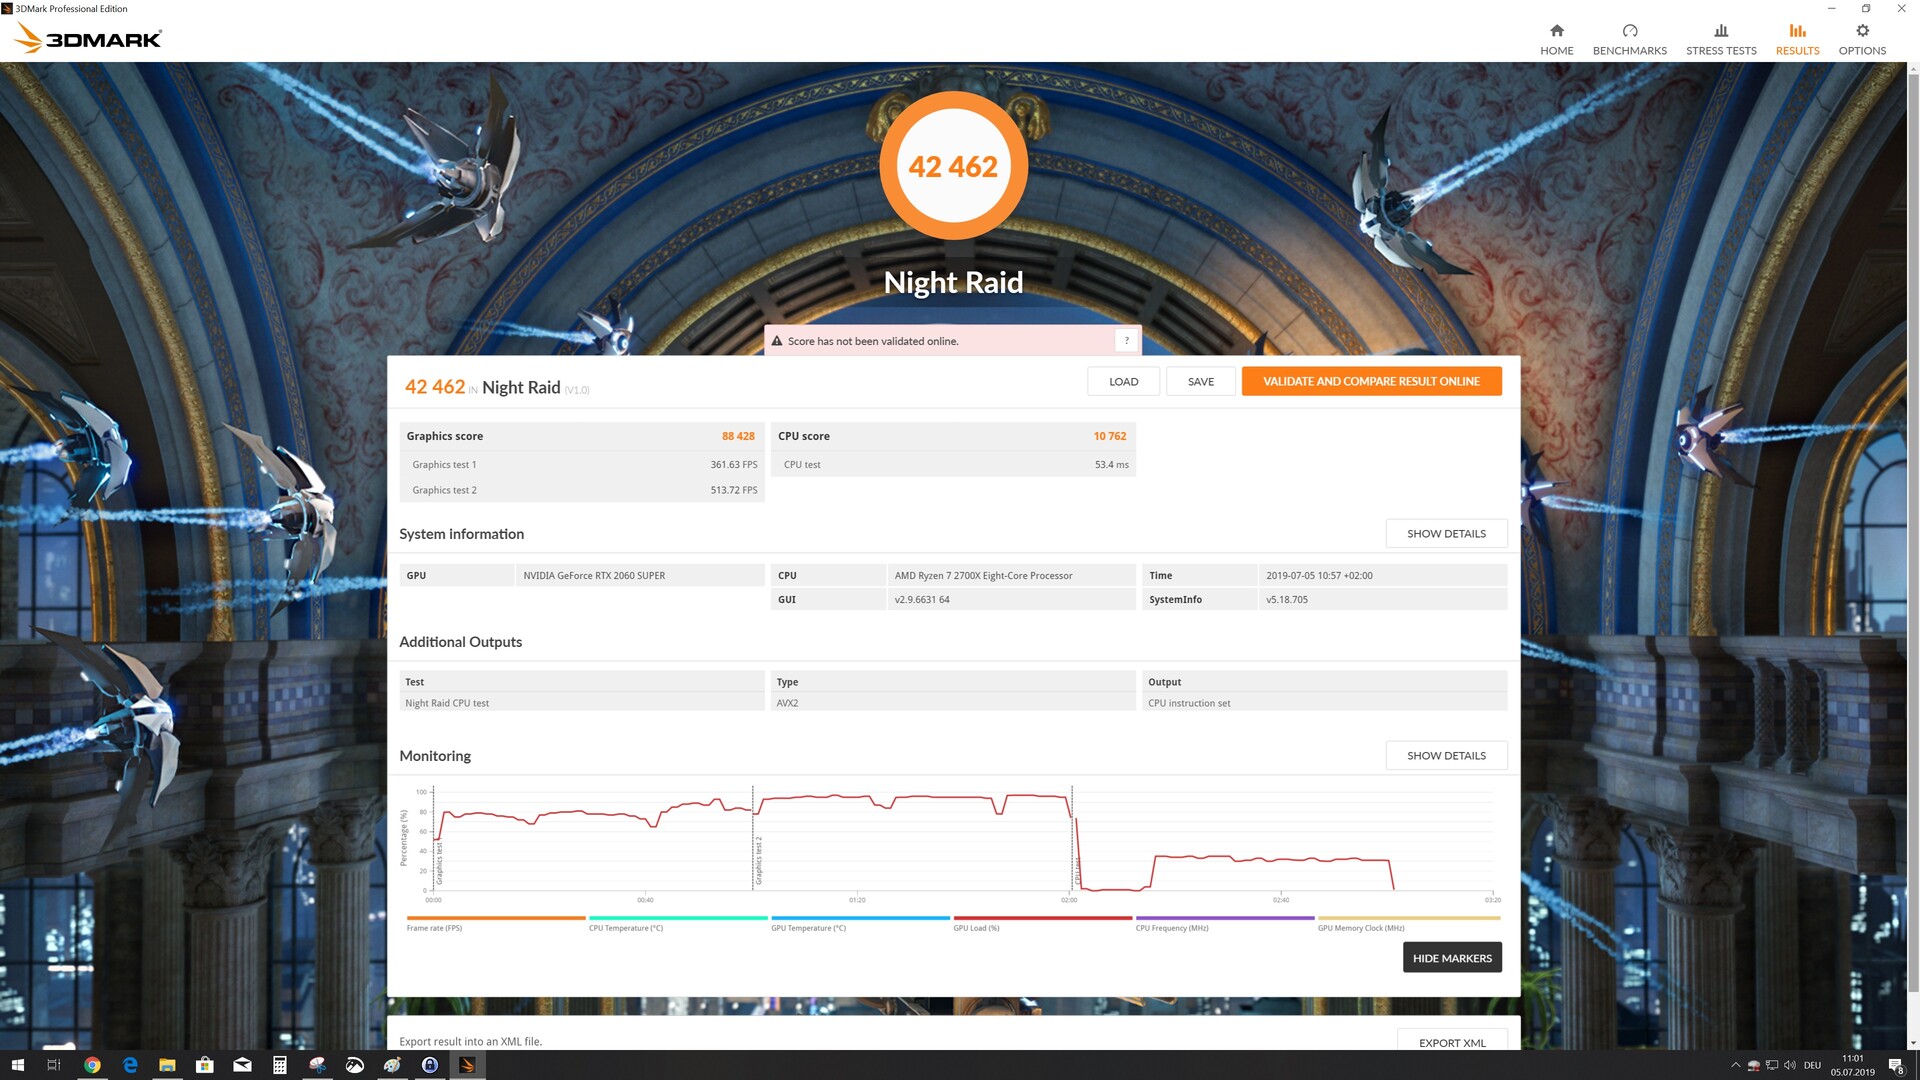The image size is (1920, 1080).
Task: Switch to the Results tab
Action: (x=1797, y=39)
